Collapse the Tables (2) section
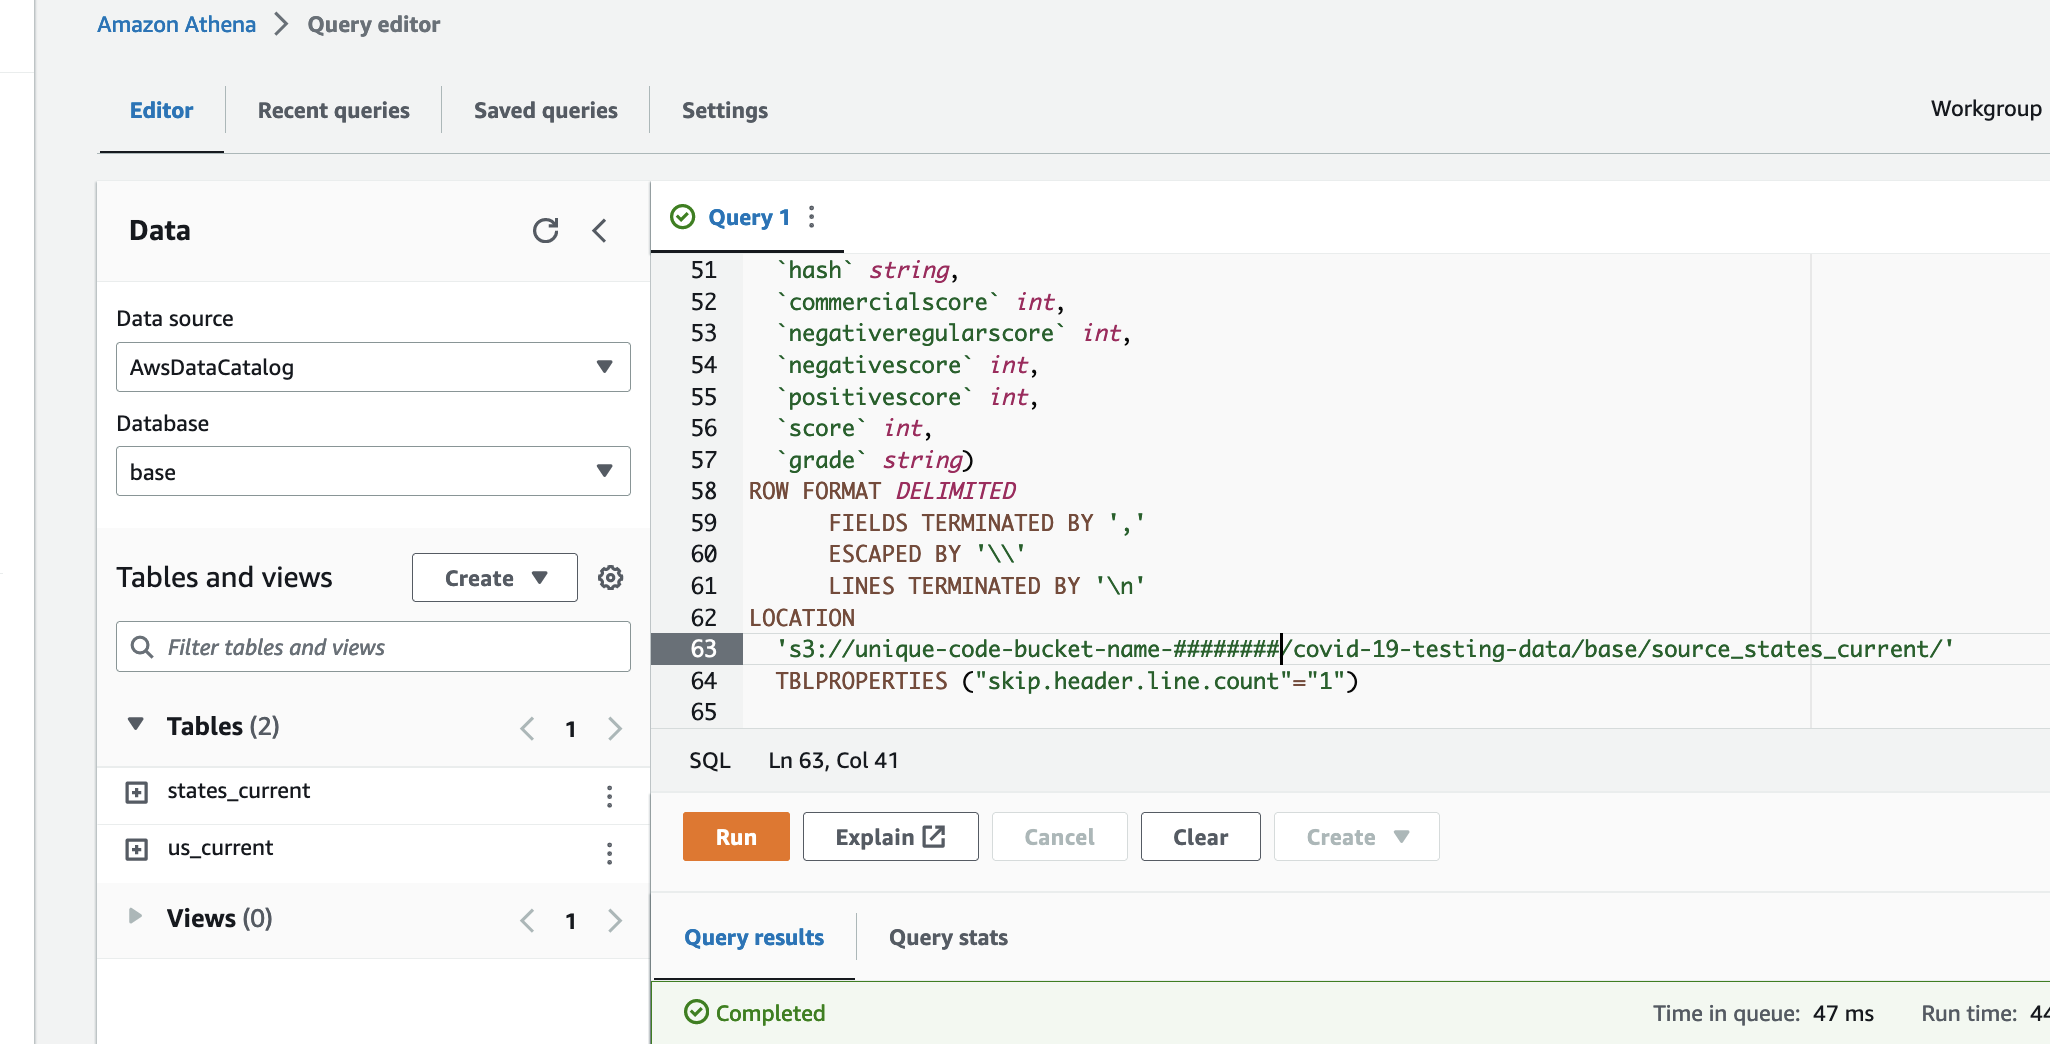 coord(136,724)
